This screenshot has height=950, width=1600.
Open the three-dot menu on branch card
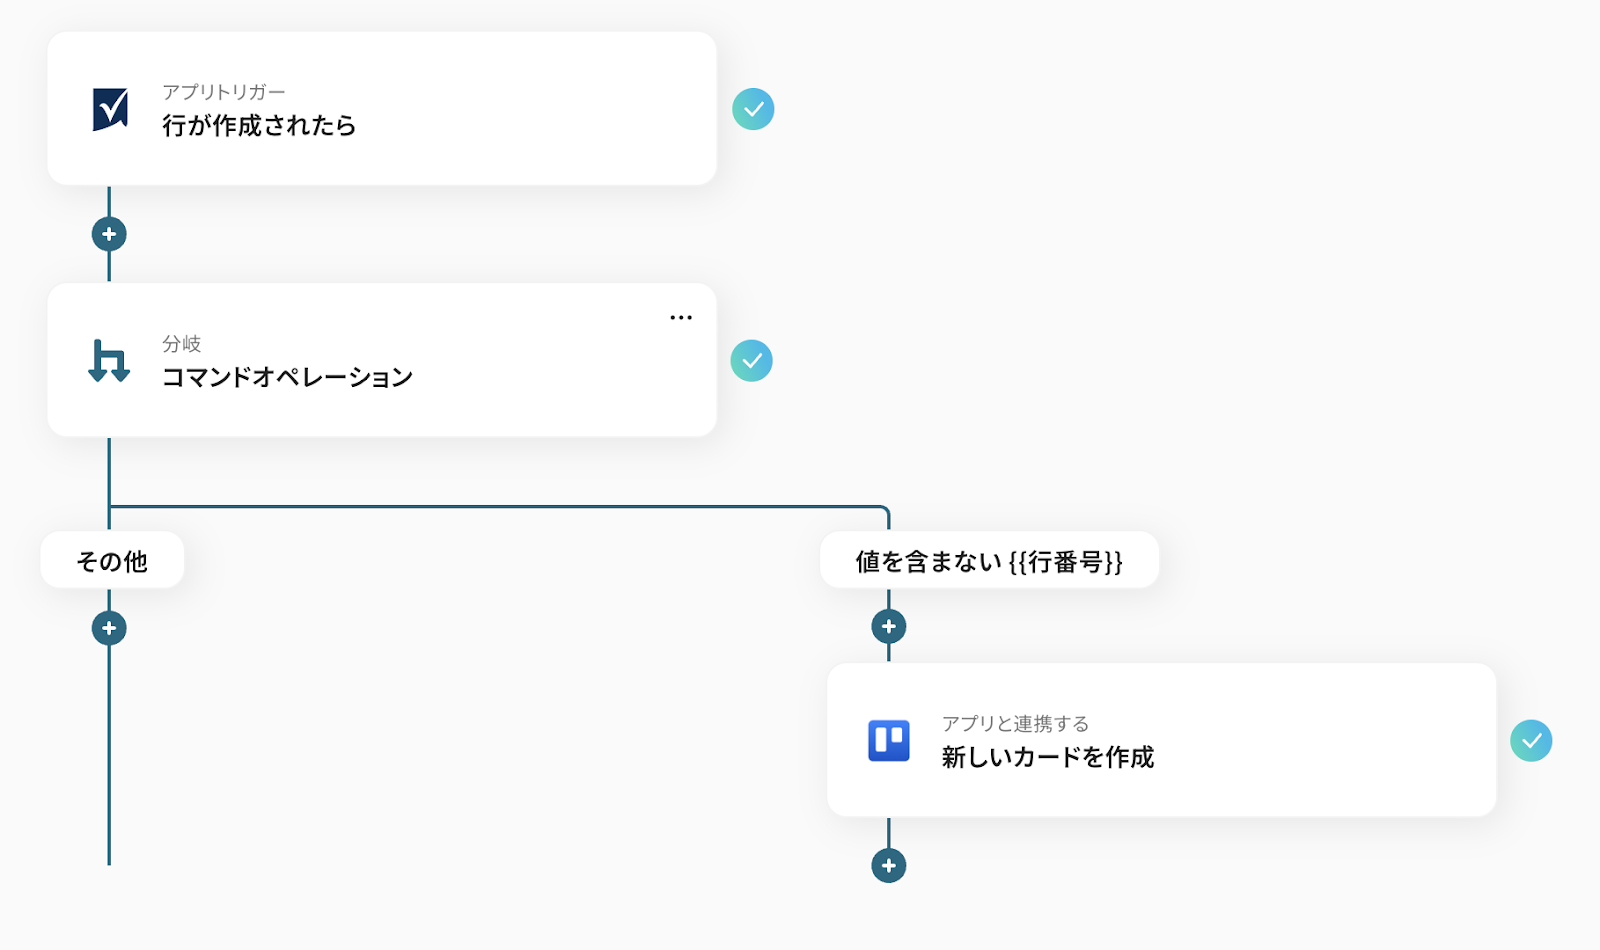tap(681, 318)
